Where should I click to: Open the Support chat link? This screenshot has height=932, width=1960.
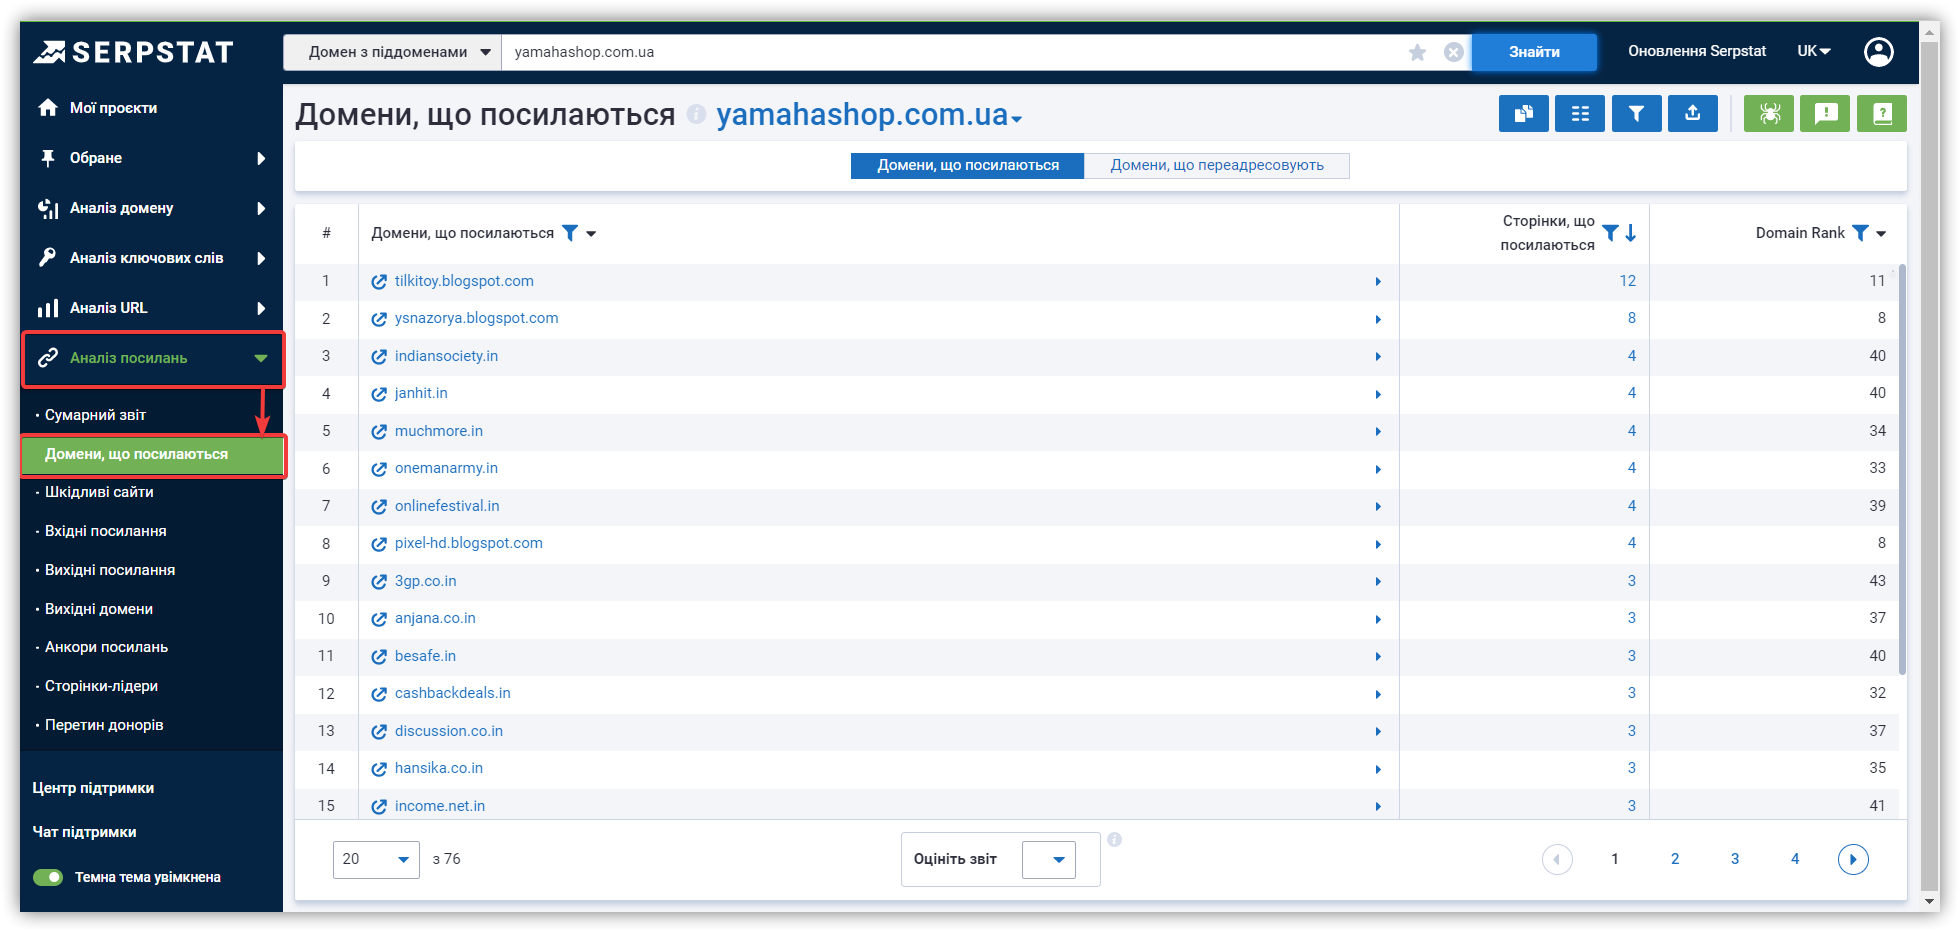[84, 832]
